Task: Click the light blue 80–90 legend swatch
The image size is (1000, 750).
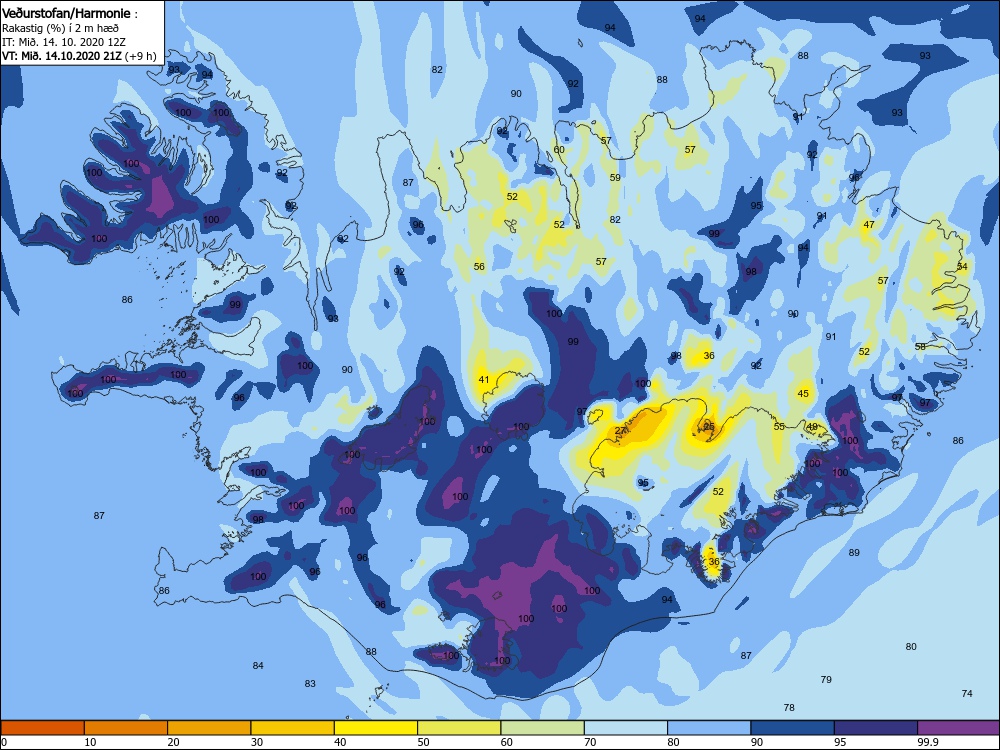Action: [709, 728]
